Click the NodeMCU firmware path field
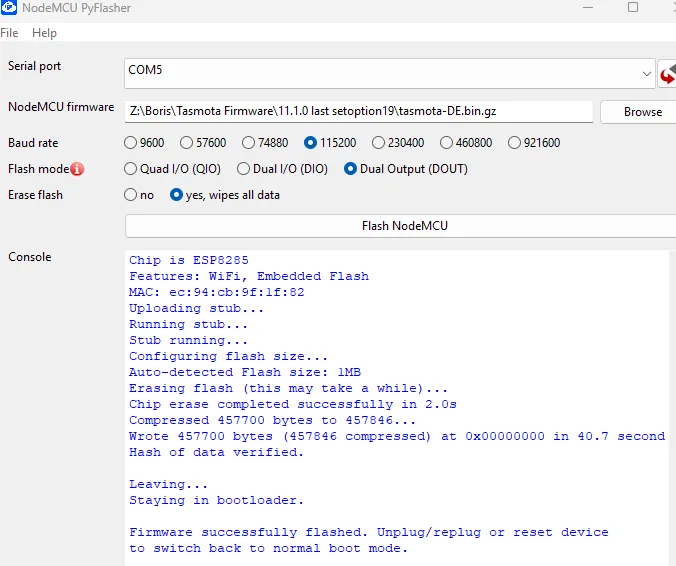The width and height of the screenshot is (676, 566). 358,112
